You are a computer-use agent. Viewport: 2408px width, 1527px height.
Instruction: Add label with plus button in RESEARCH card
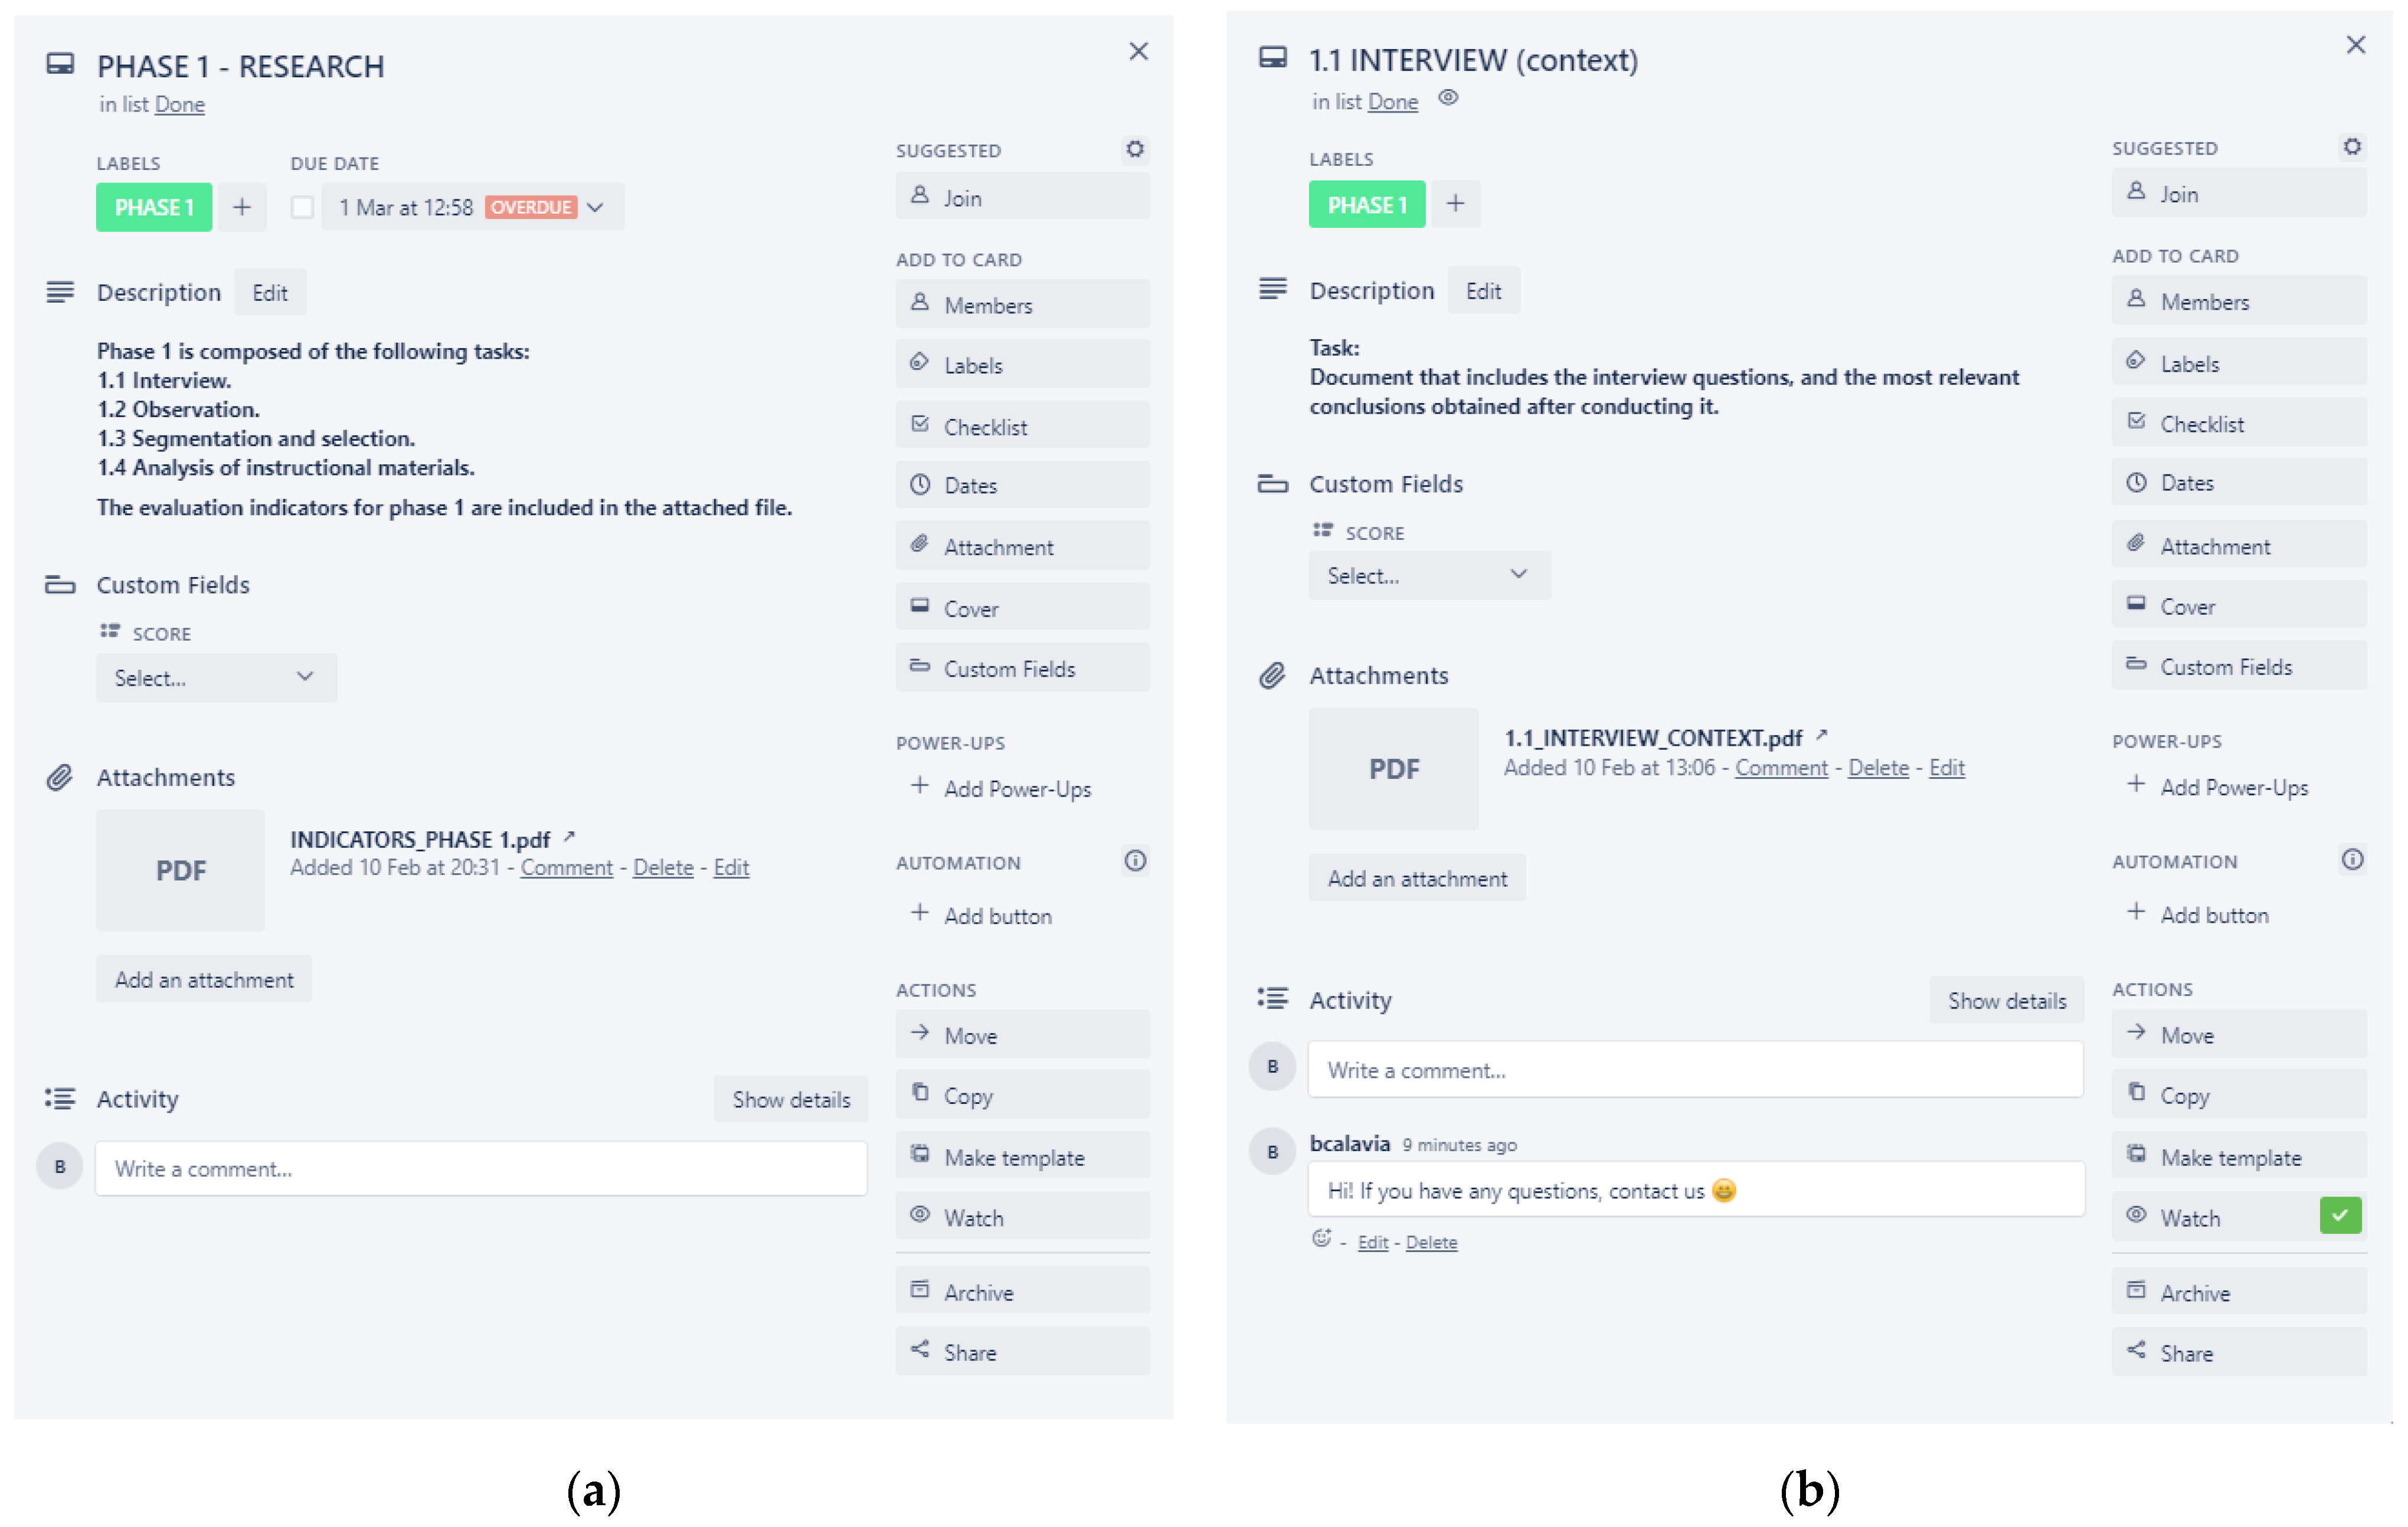pos(242,207)
